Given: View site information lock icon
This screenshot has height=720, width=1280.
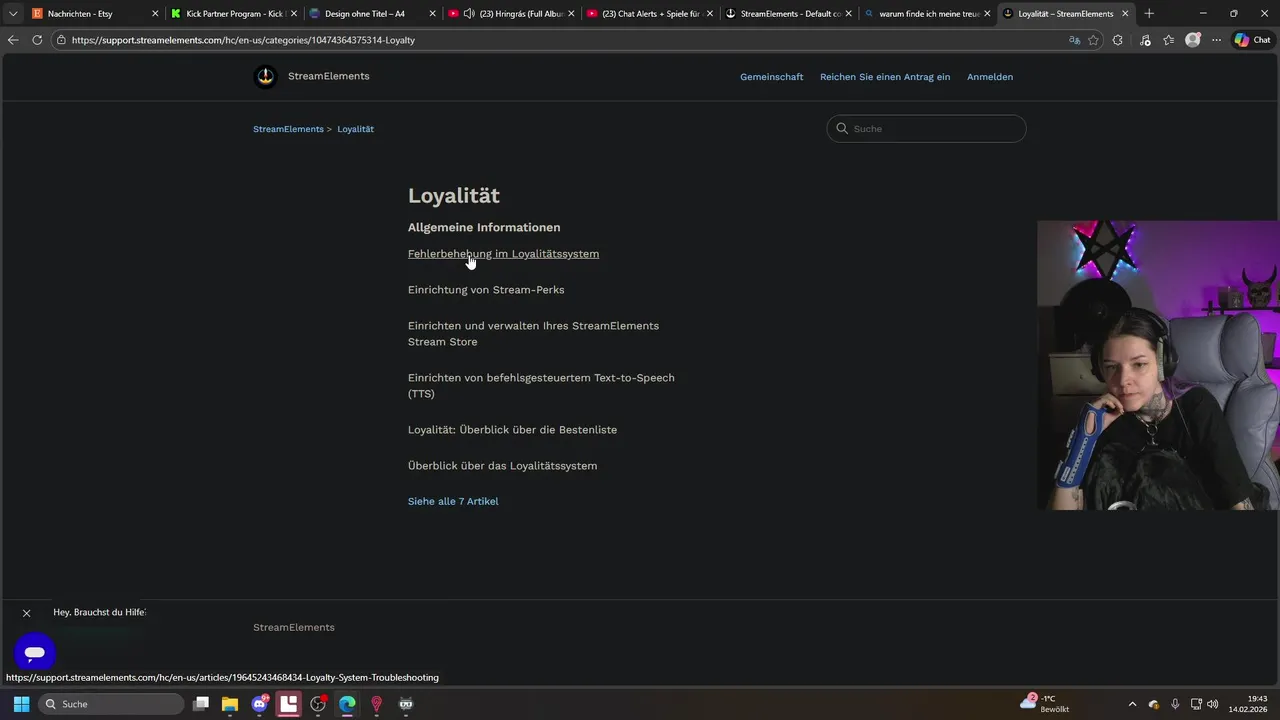Looking at the screenshot, I should pos(62,40).
